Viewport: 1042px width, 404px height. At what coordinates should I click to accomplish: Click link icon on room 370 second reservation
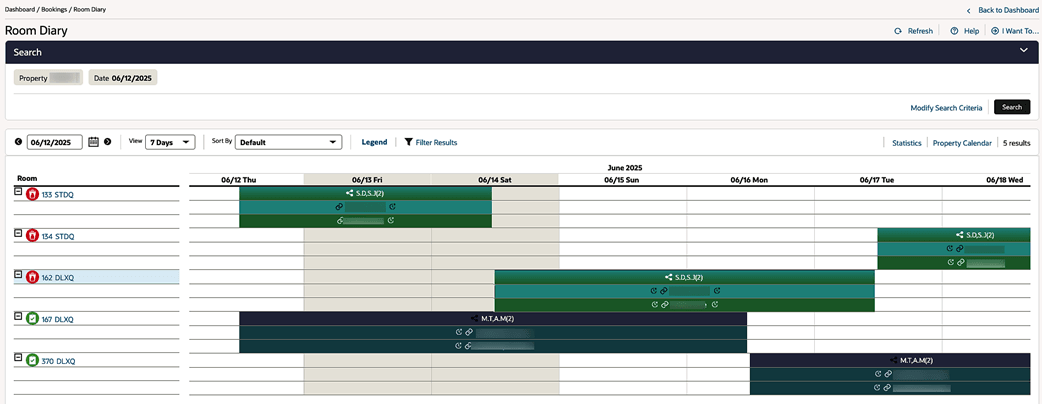coord(886,387)
